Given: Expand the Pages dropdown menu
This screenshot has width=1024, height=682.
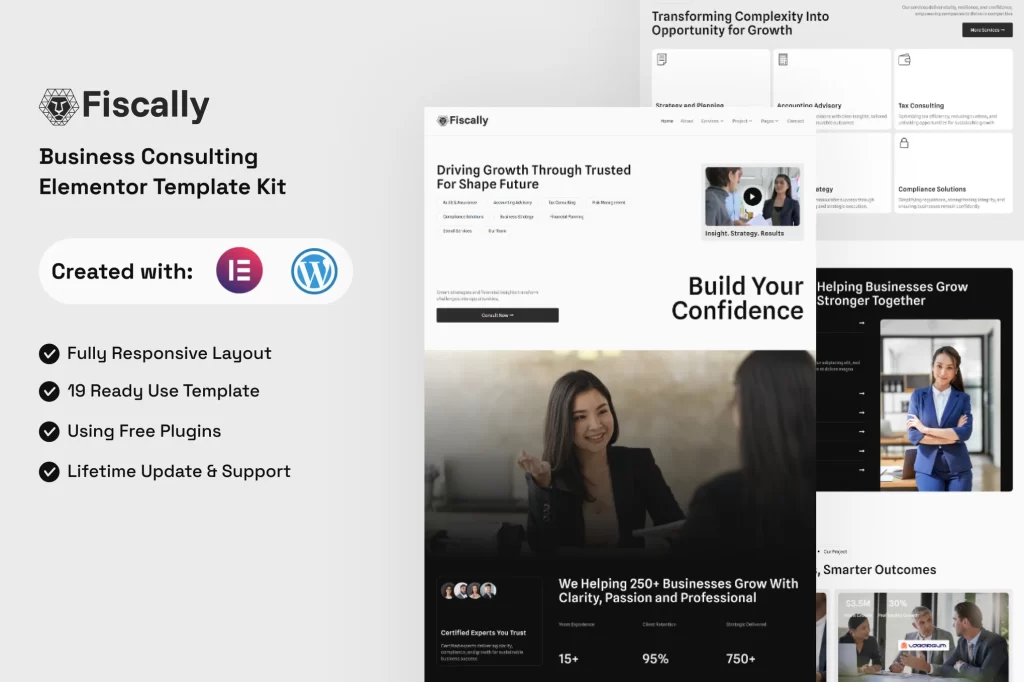Looking at the screenshot, I should [769, 121].
